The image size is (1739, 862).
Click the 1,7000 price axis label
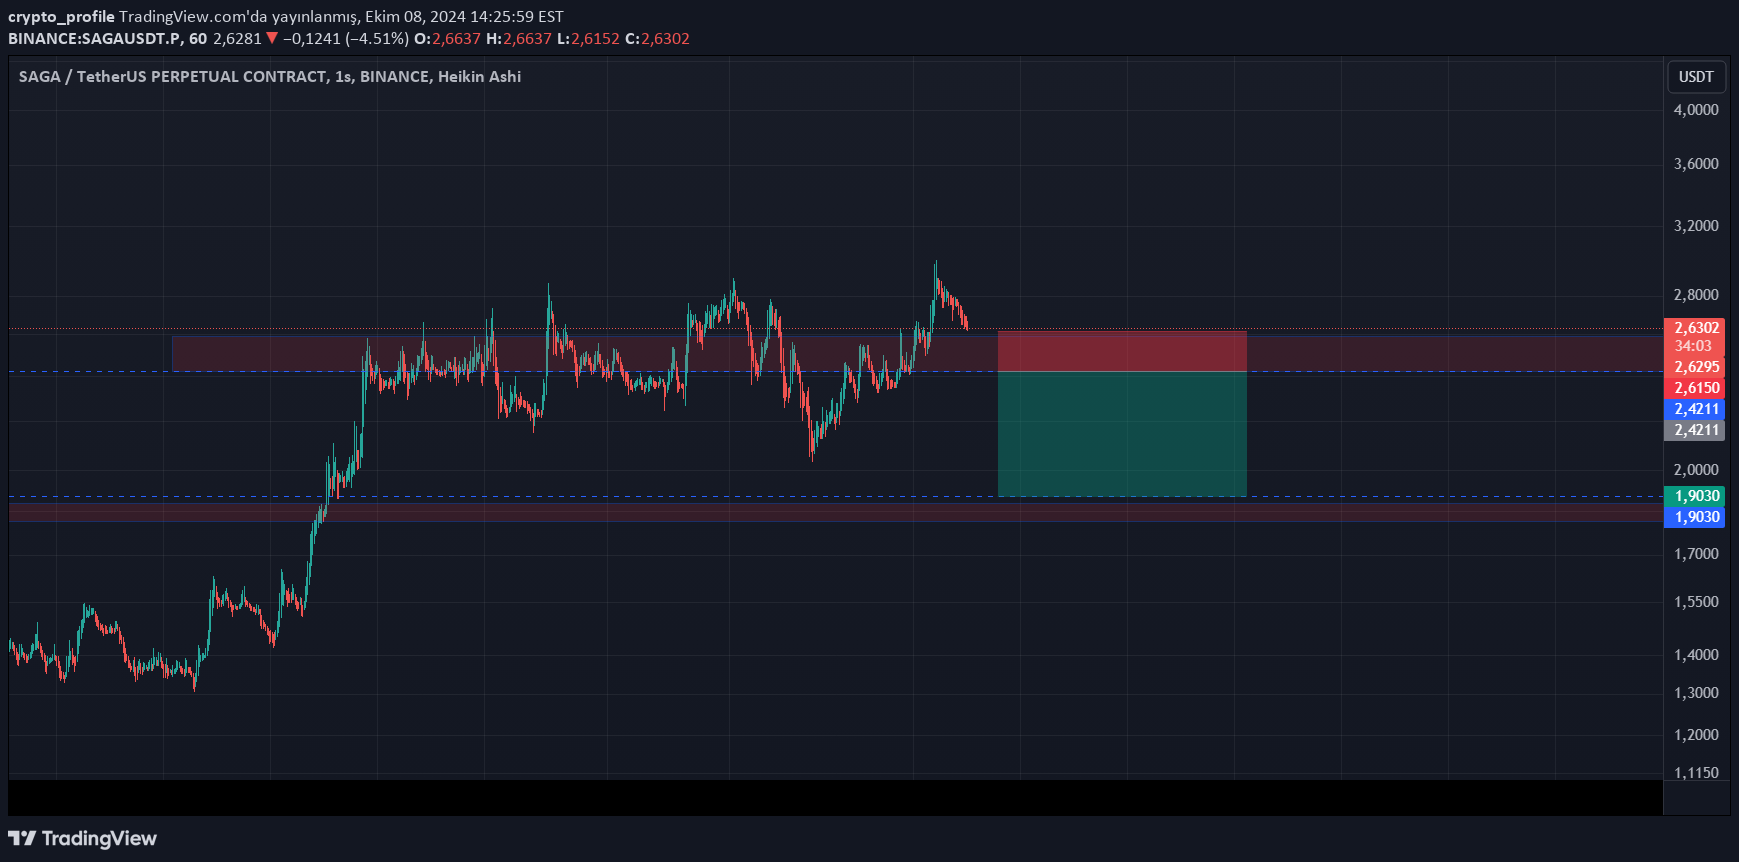[1696, 554]
